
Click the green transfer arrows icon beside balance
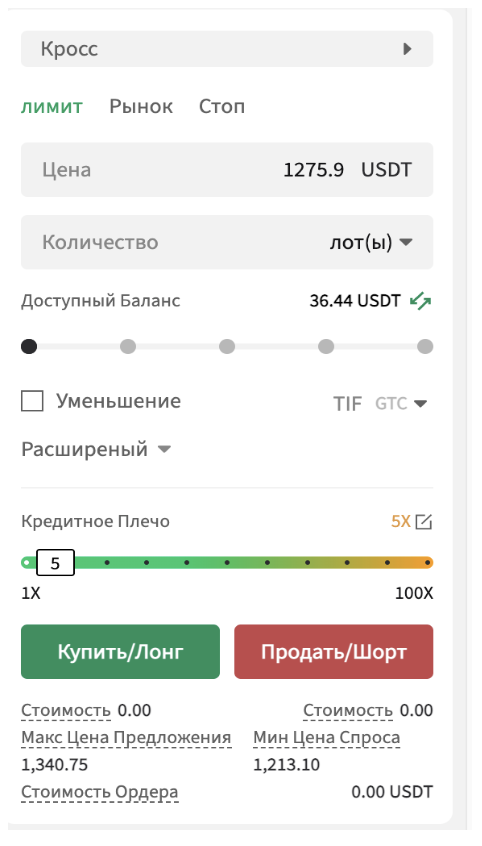click(x=420, y=301)
